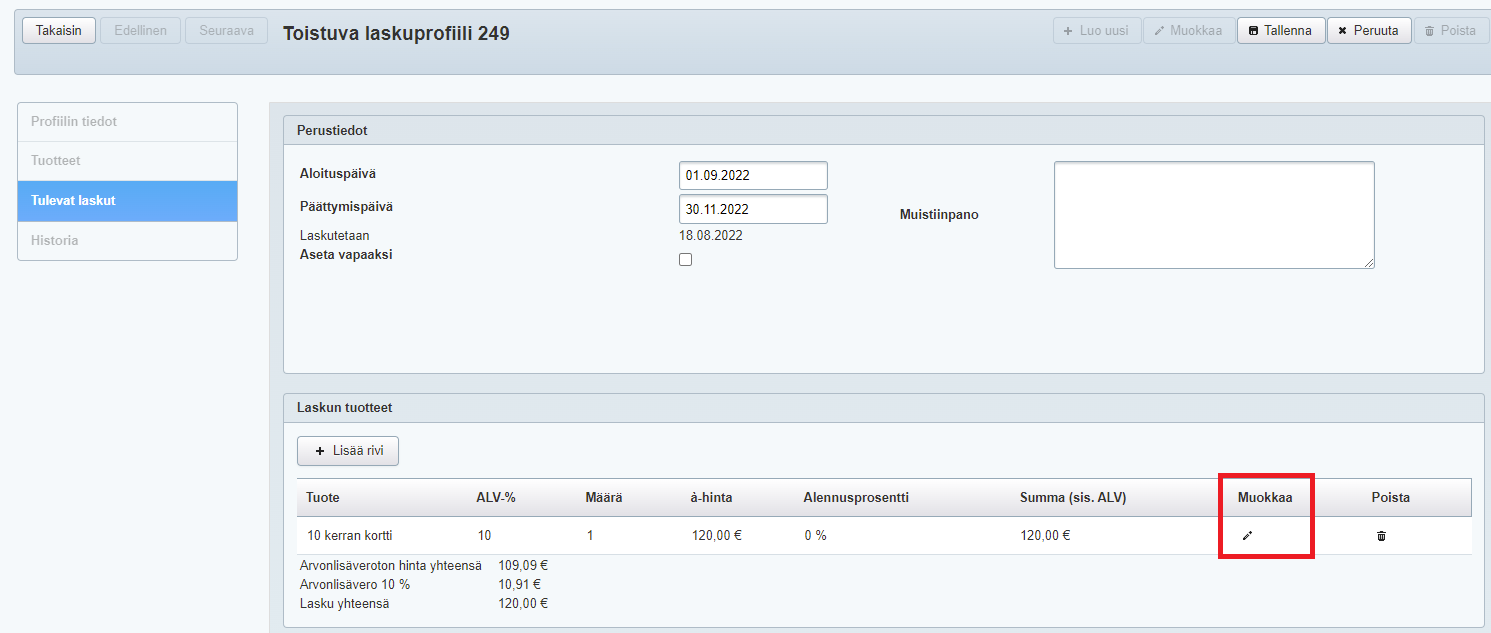The height and width of the screenshot is (633, 1491).
Task: Click into the Muistiinpano text area
Action: coord(1213,214)
